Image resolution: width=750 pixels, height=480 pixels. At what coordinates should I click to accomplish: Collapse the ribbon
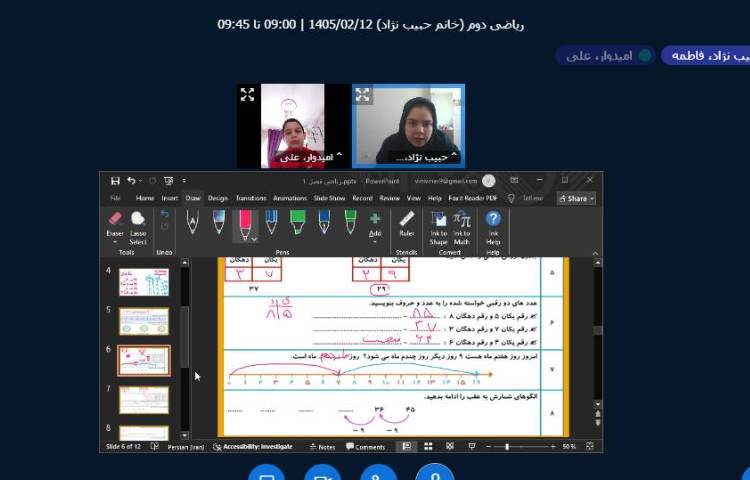[x=596, y=253]
